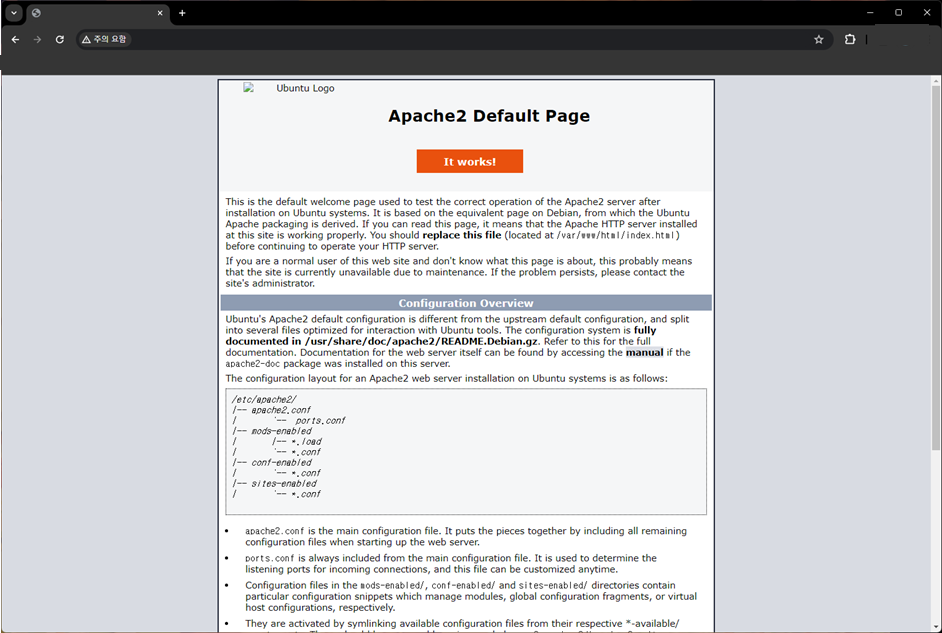Select the active browser tab

[x=98, y=13]
